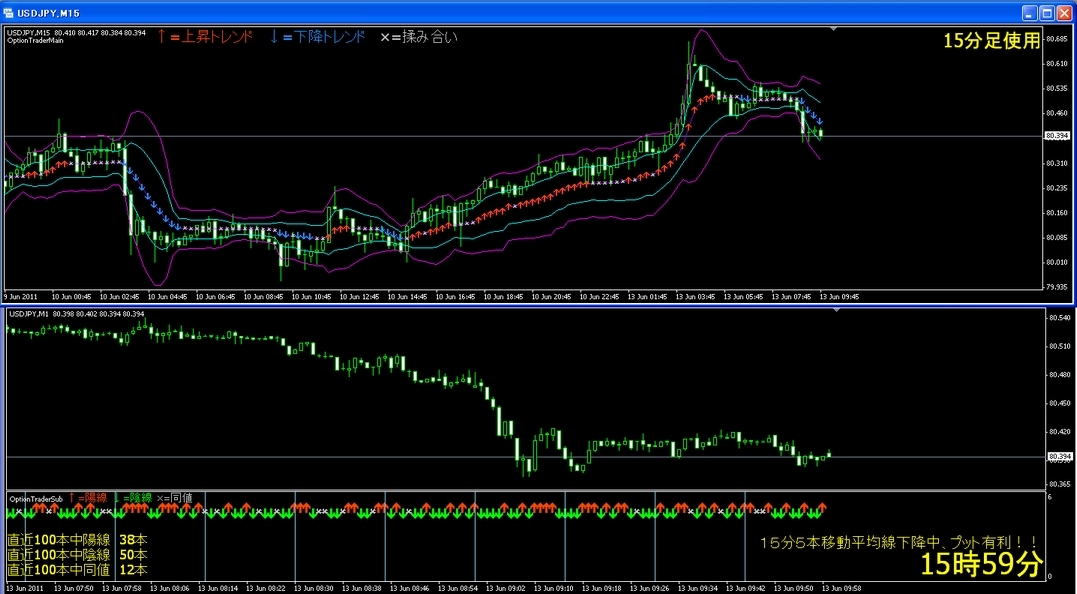
Task: Close the USDJPY,M15 chart window
Action: click(x=1063, y=12)
